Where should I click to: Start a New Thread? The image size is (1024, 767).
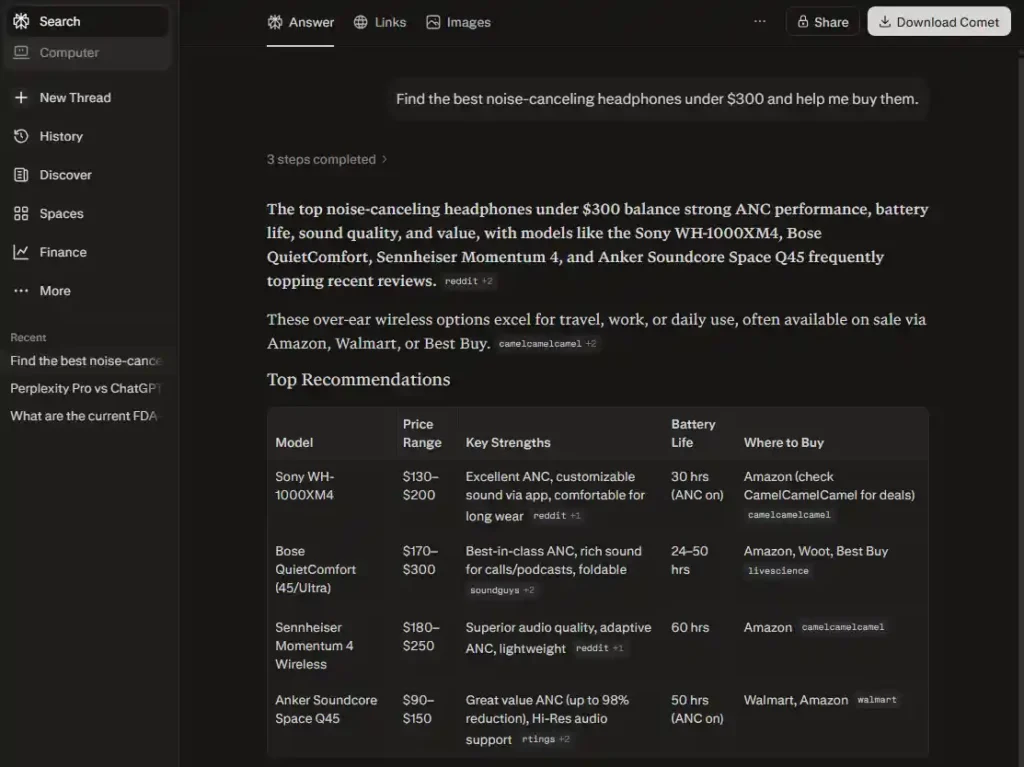coord(74,97)
